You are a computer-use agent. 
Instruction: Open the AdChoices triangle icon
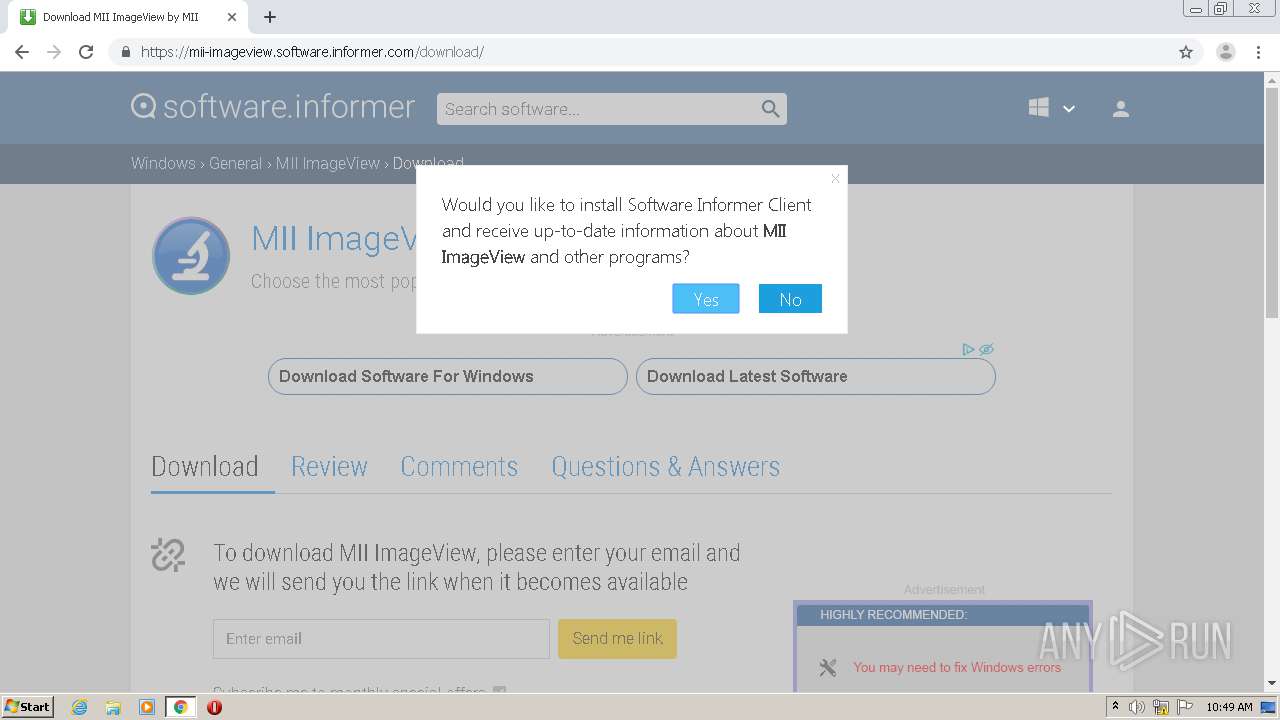pyautogui.click(x=968, y=349)
